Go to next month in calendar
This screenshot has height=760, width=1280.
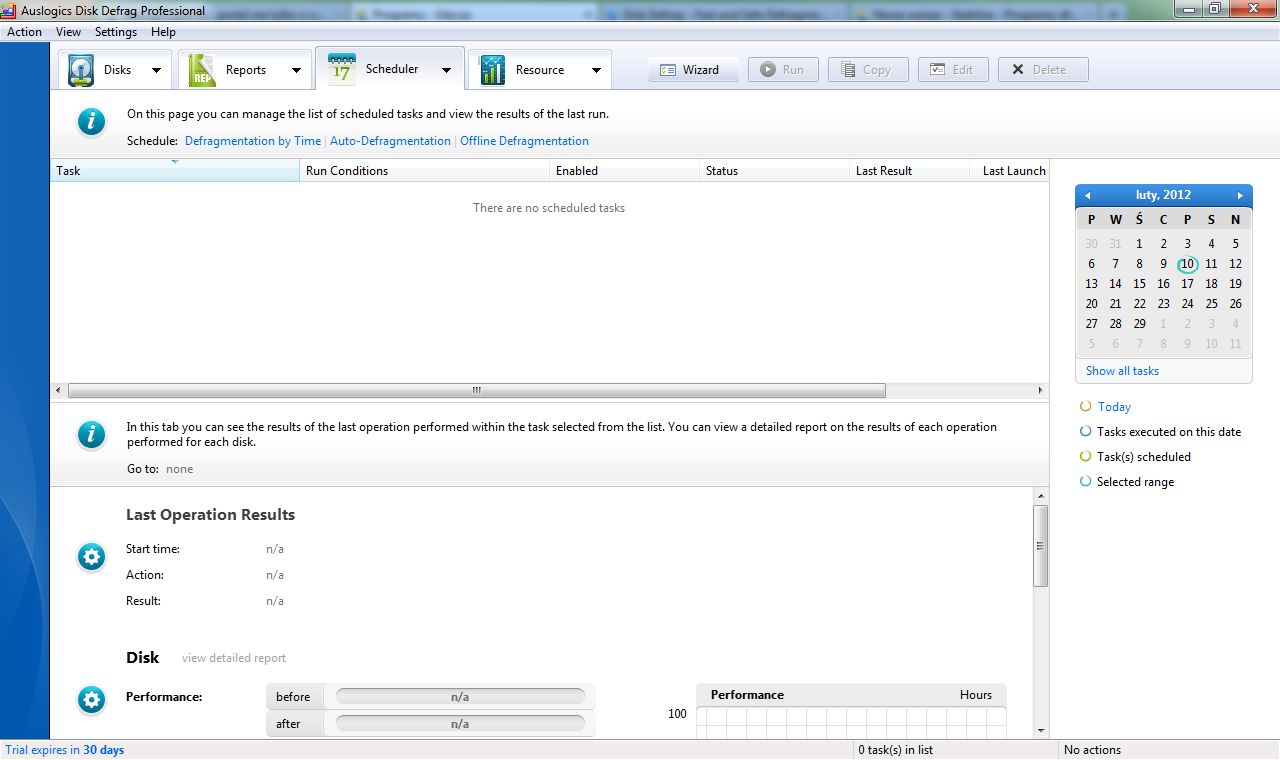click(x=1240, y=195)
